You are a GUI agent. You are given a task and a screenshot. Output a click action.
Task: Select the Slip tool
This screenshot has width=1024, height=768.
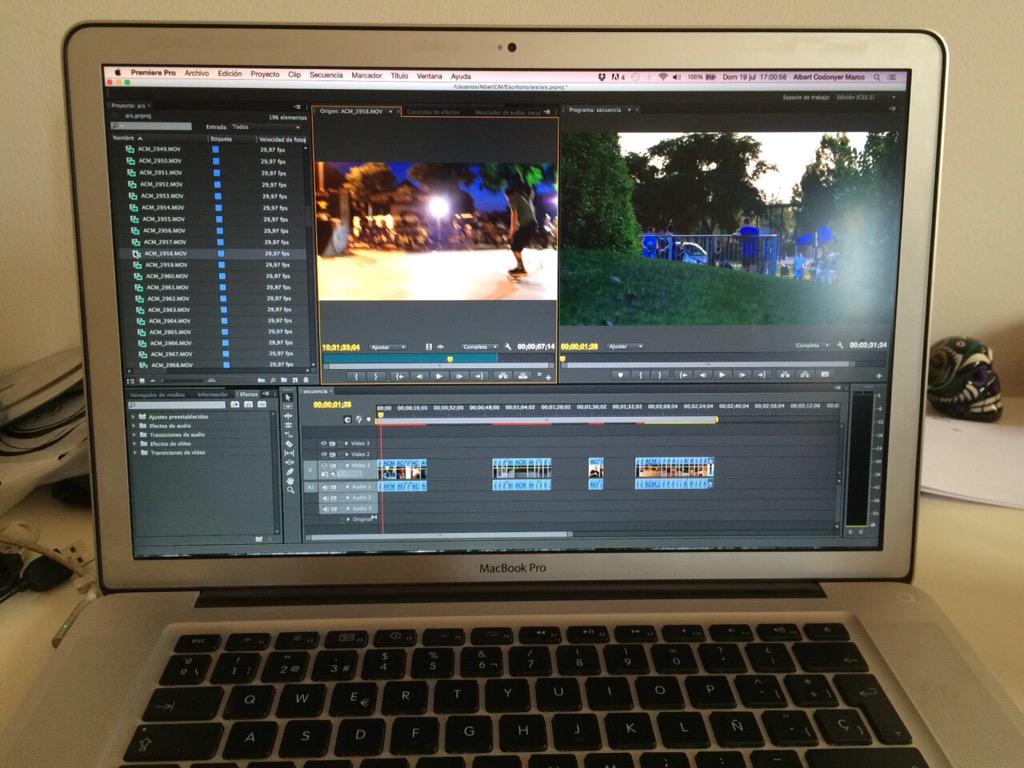tap(289, 453)
